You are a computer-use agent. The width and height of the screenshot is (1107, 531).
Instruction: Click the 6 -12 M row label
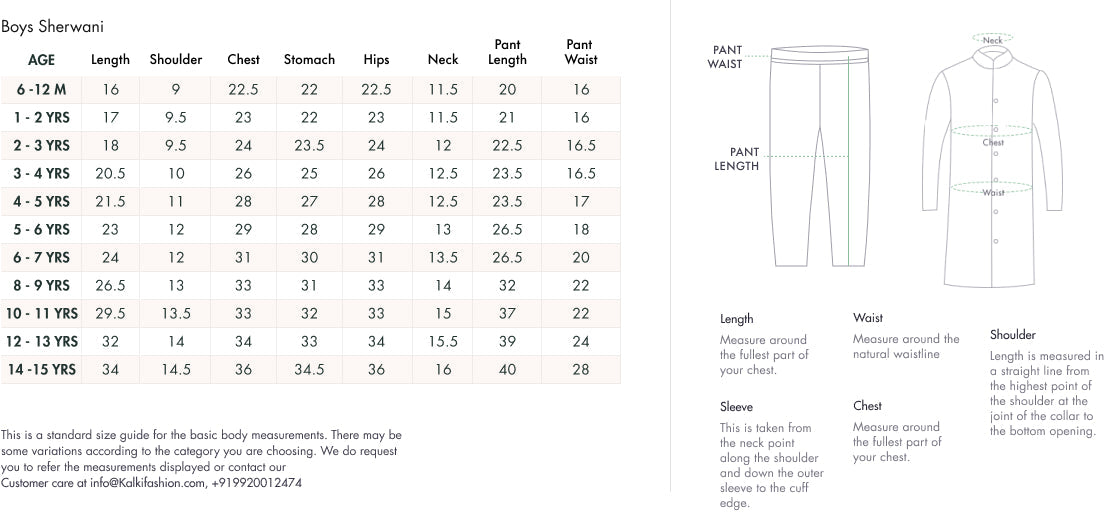tap(42, 89)
